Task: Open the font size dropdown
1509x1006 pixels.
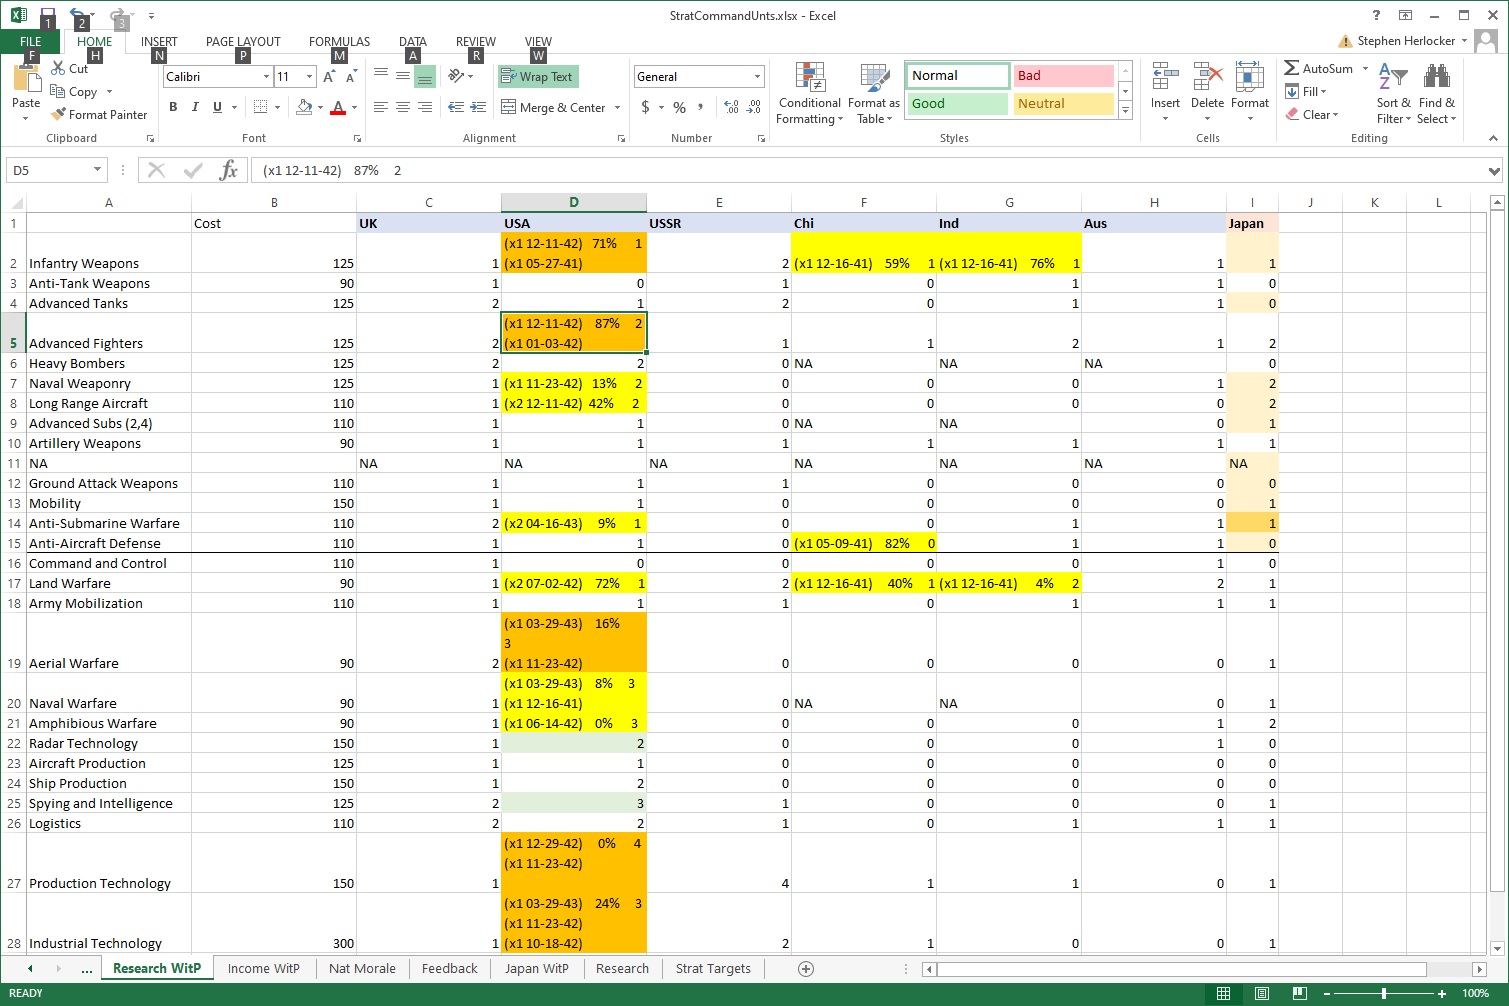Action: coord(309,77)
